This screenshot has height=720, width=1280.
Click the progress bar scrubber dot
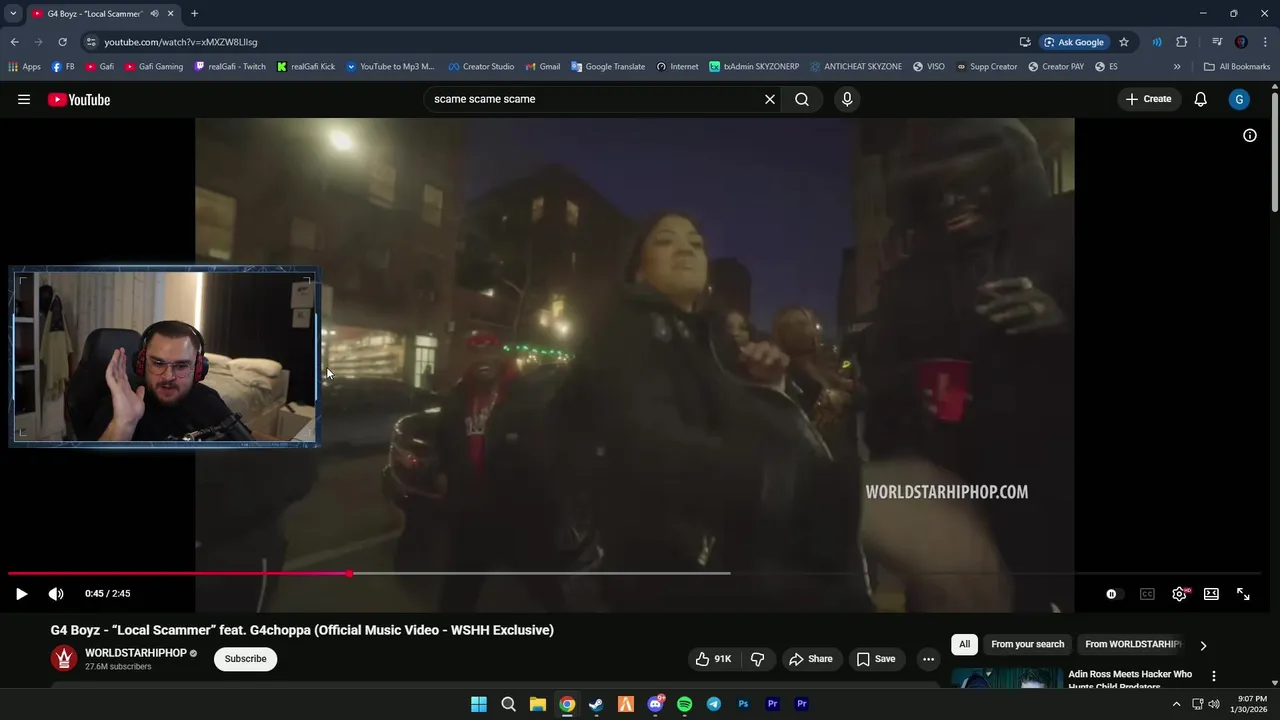pos(349,573)
